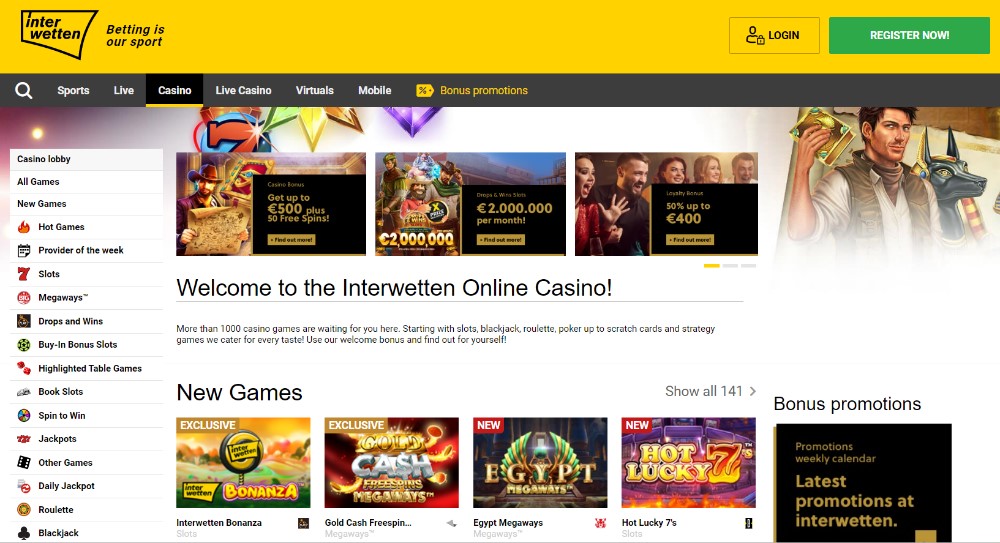Open the Hot Games flame icon
The height and width of the screenshot is (543, 1000).
24,227
